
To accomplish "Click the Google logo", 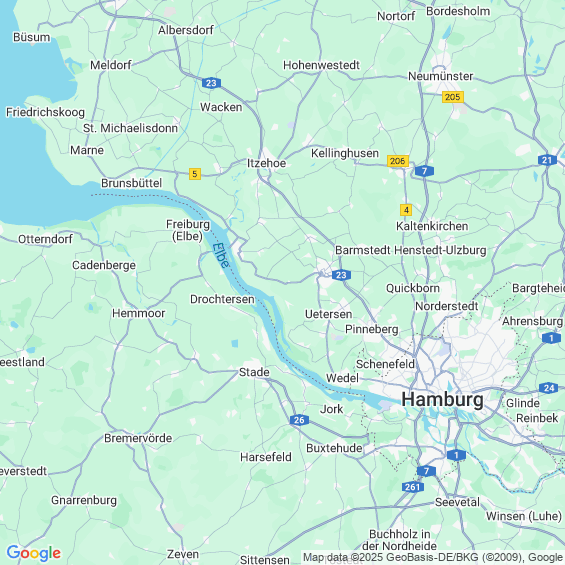I will point(34,553).
